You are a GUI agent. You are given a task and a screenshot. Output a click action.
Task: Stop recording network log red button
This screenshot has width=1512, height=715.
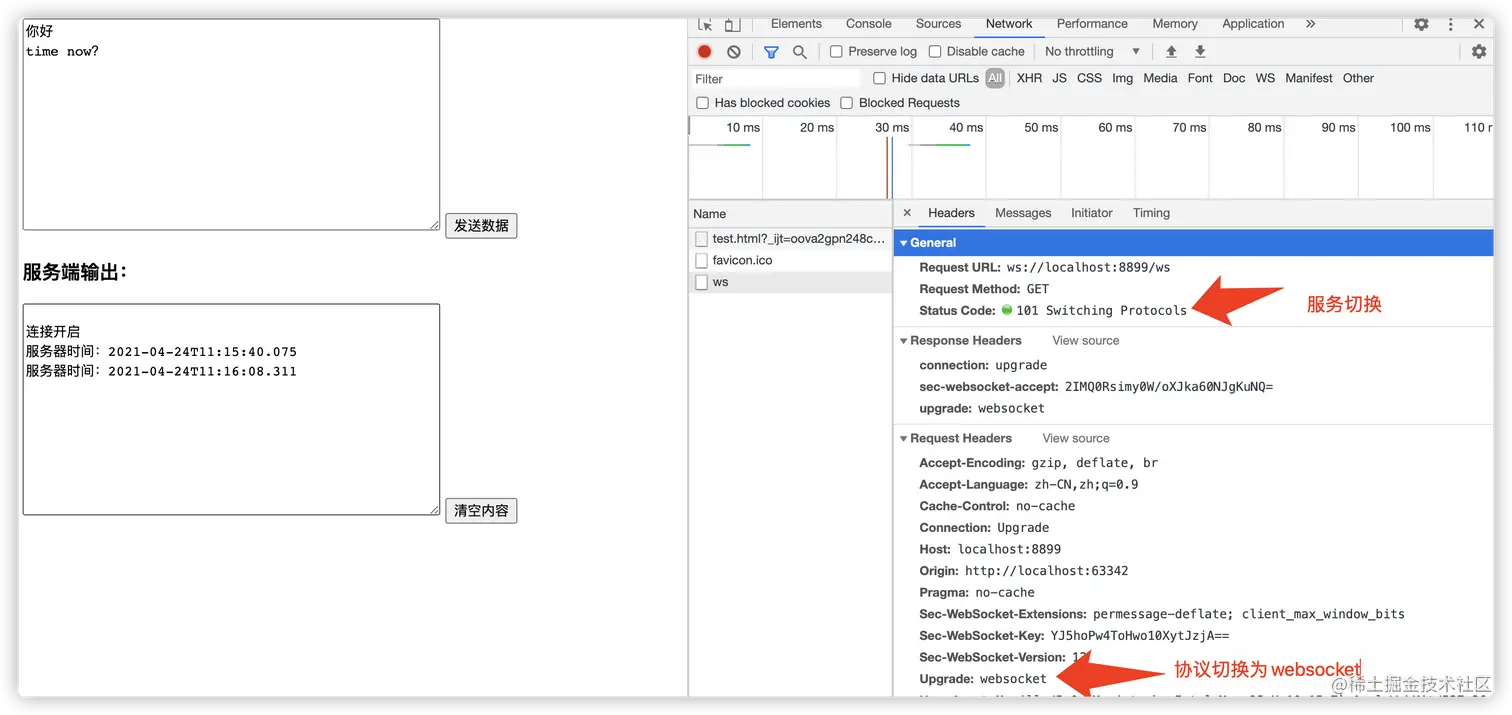[x=705, y=52]
